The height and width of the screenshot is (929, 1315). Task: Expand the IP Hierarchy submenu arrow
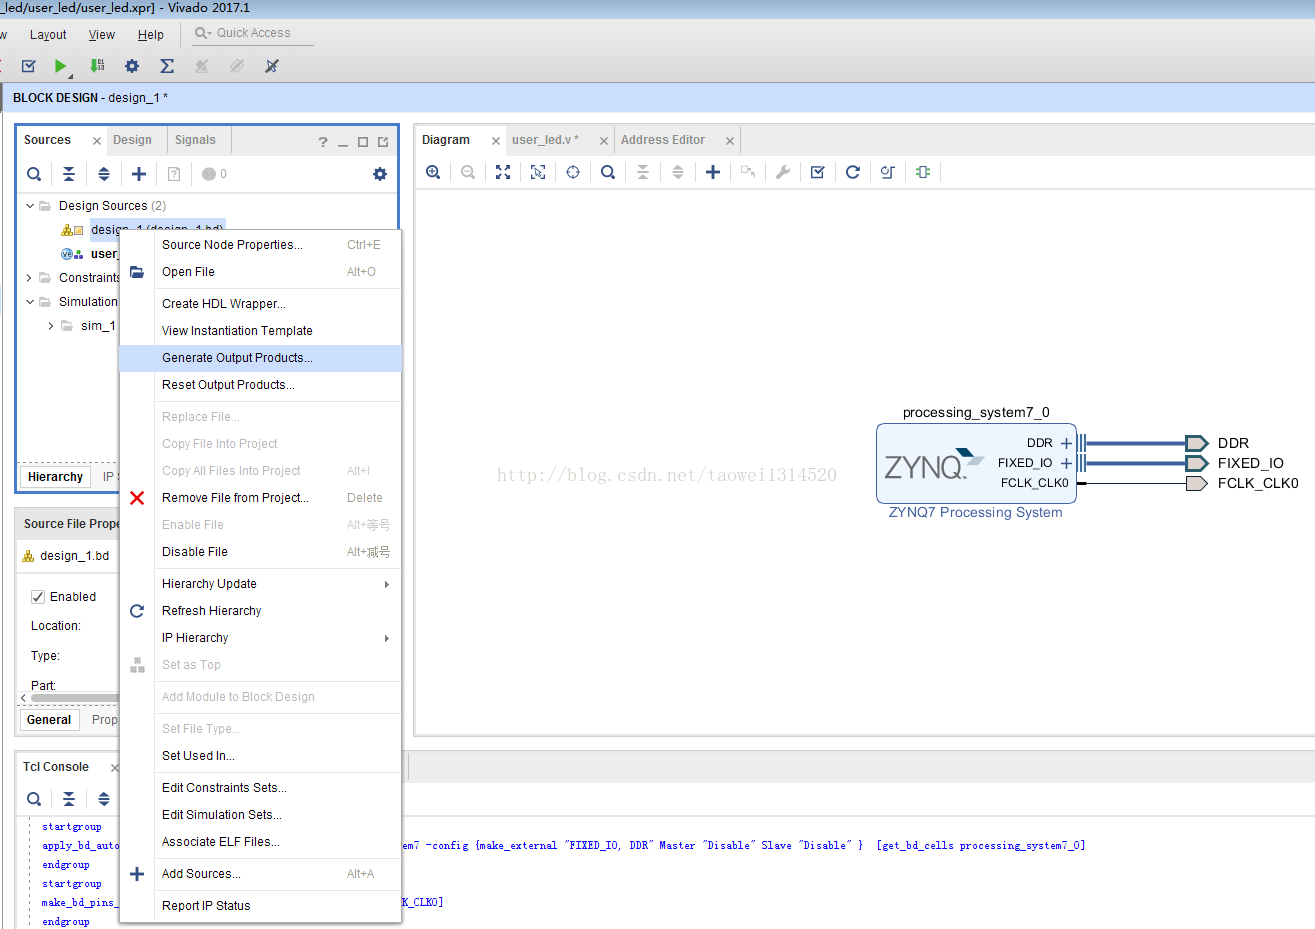tap(387, 638)
